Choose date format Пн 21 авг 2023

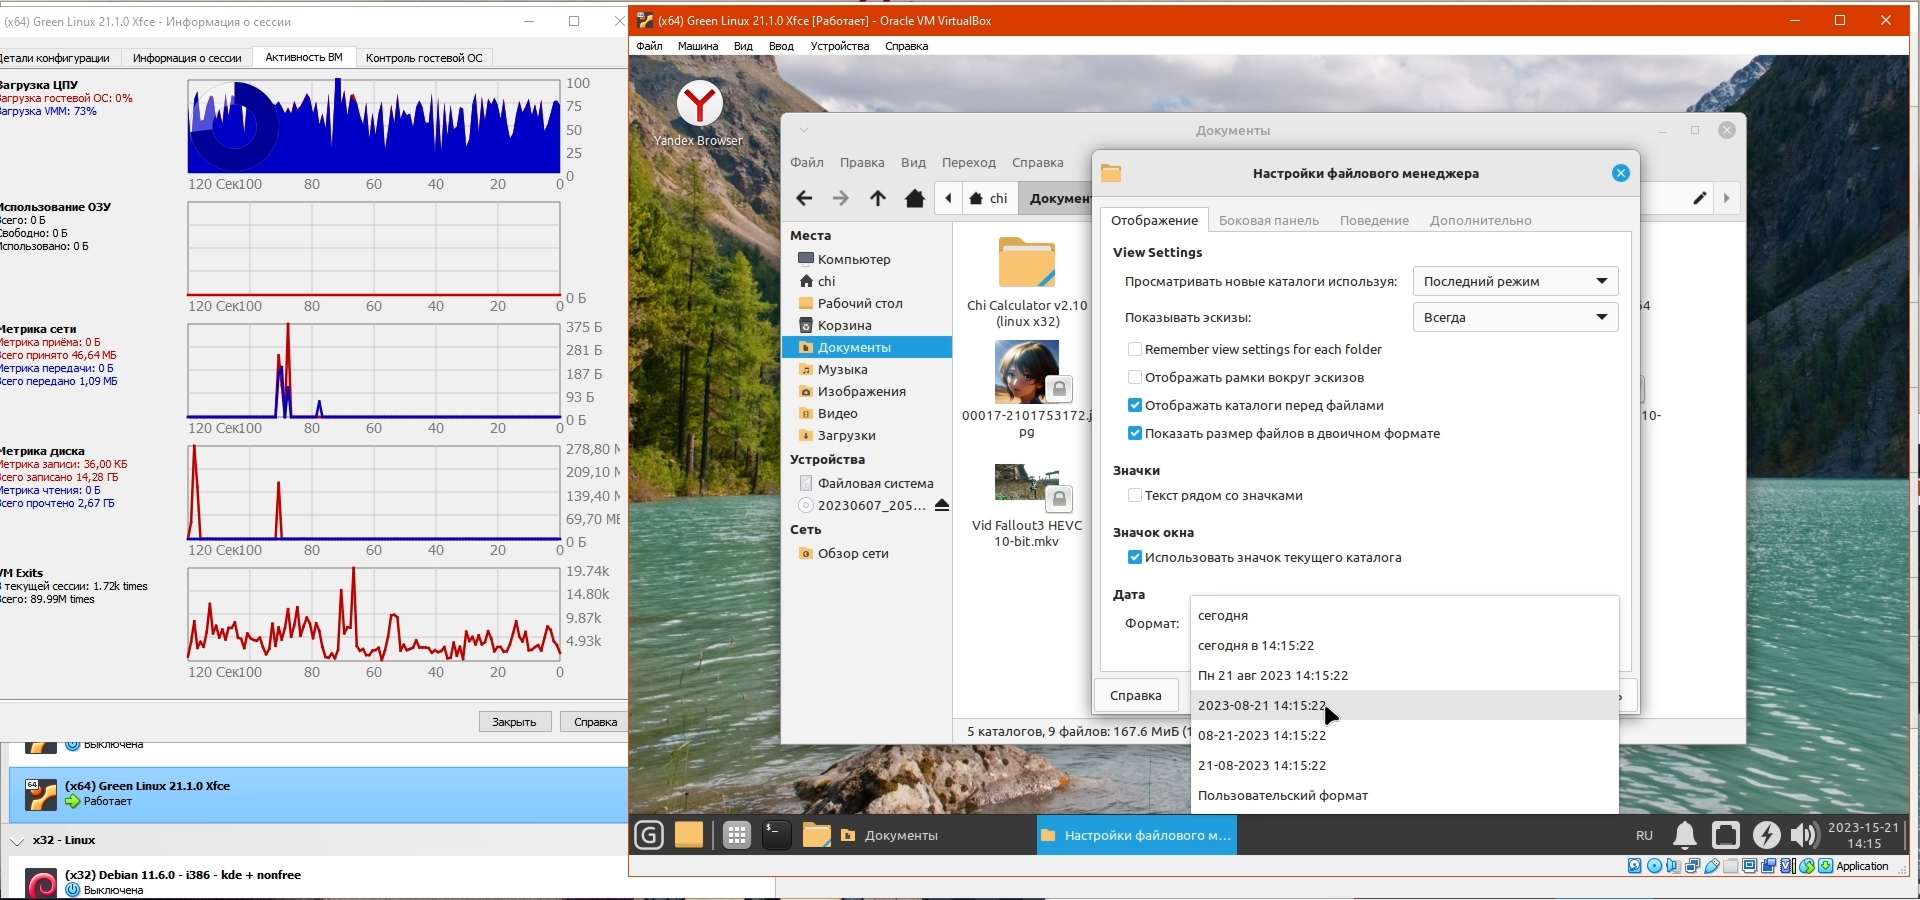click(1404, 675)
